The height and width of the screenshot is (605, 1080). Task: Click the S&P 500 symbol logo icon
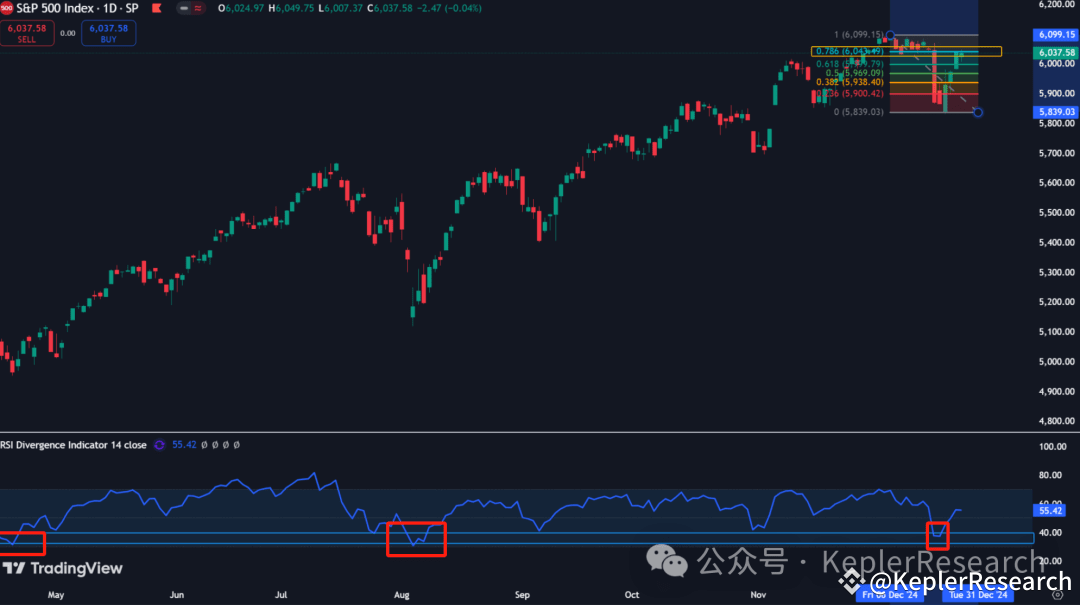click(6, 8)
